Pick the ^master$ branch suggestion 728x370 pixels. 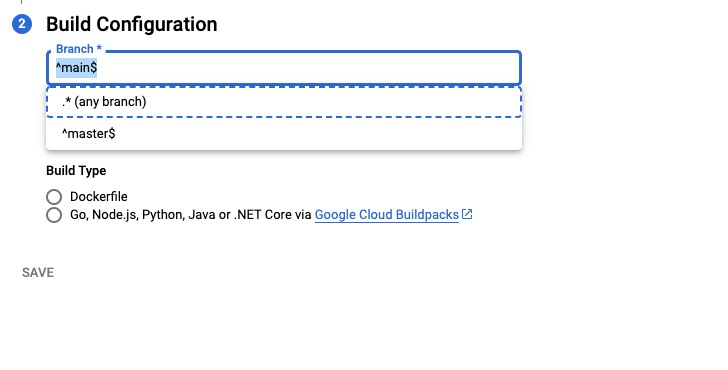[284, 134]
